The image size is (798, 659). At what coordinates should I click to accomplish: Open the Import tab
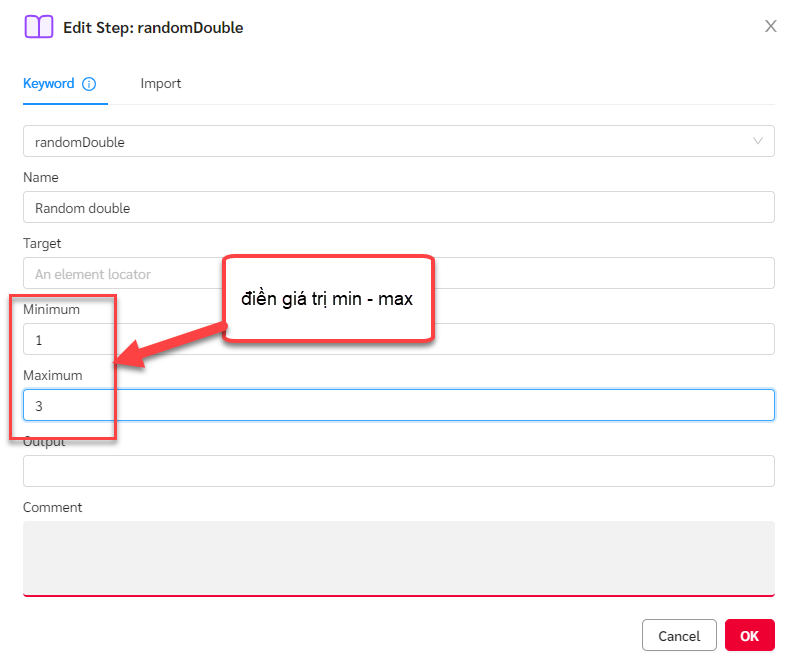(160, 84)
